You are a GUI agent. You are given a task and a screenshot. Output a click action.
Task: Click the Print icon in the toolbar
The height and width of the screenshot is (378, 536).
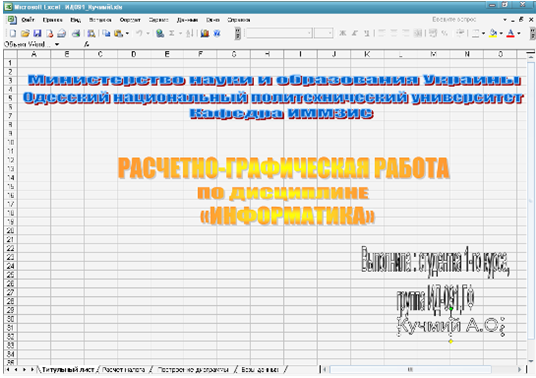point(76,33)
